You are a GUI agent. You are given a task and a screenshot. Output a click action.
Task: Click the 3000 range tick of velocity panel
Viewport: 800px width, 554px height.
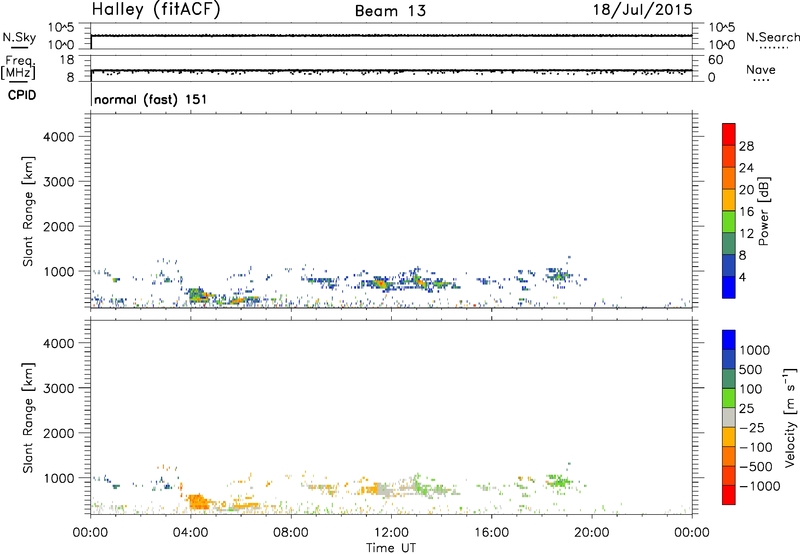pyautogui.click(x=58, y=388)
